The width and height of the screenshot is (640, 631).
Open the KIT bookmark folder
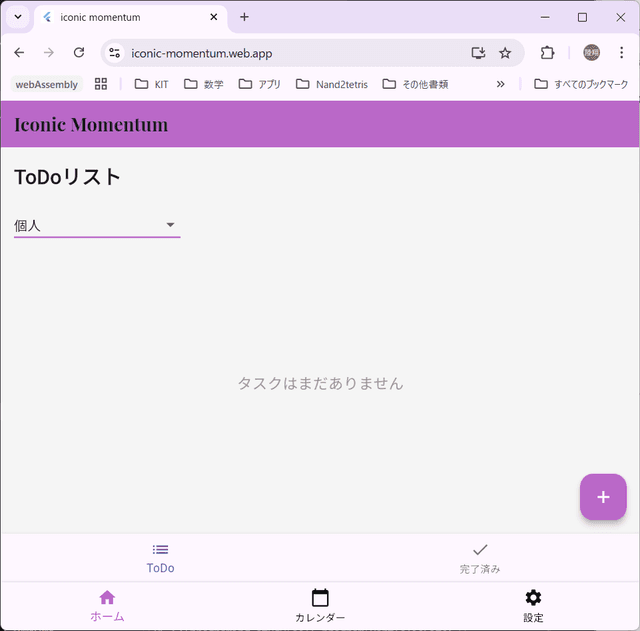point(151,84)
